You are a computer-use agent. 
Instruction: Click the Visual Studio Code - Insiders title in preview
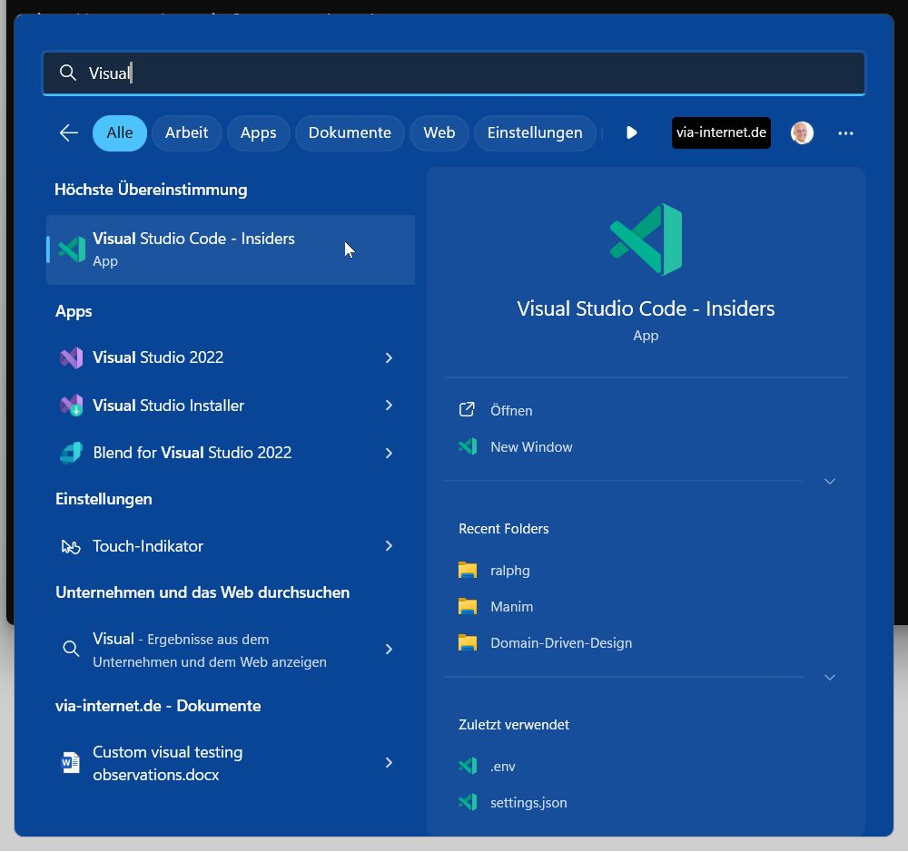coord(646,309)
